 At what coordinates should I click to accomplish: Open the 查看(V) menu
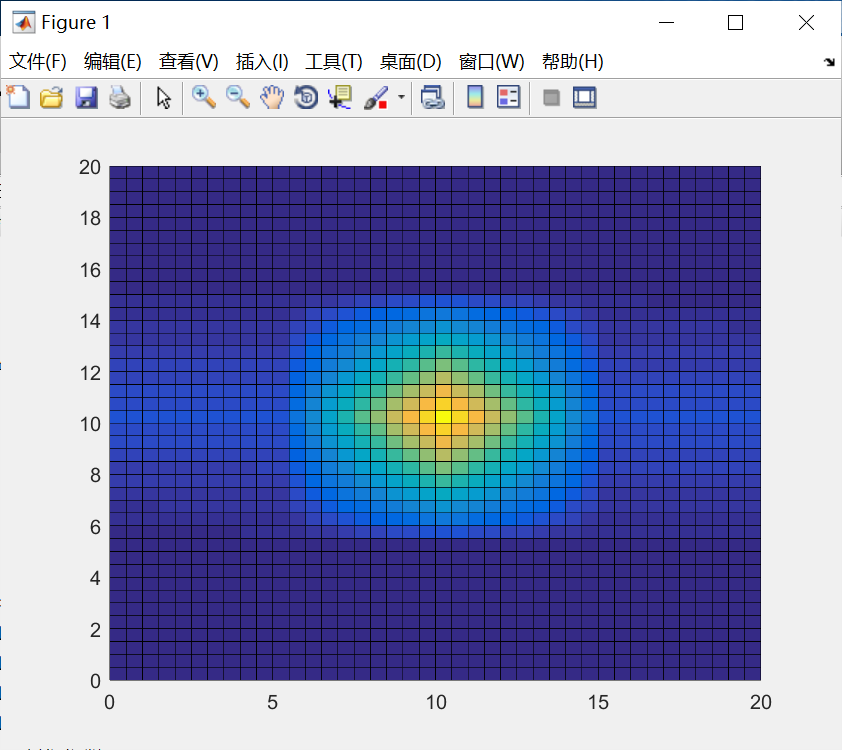coord(188,62)
